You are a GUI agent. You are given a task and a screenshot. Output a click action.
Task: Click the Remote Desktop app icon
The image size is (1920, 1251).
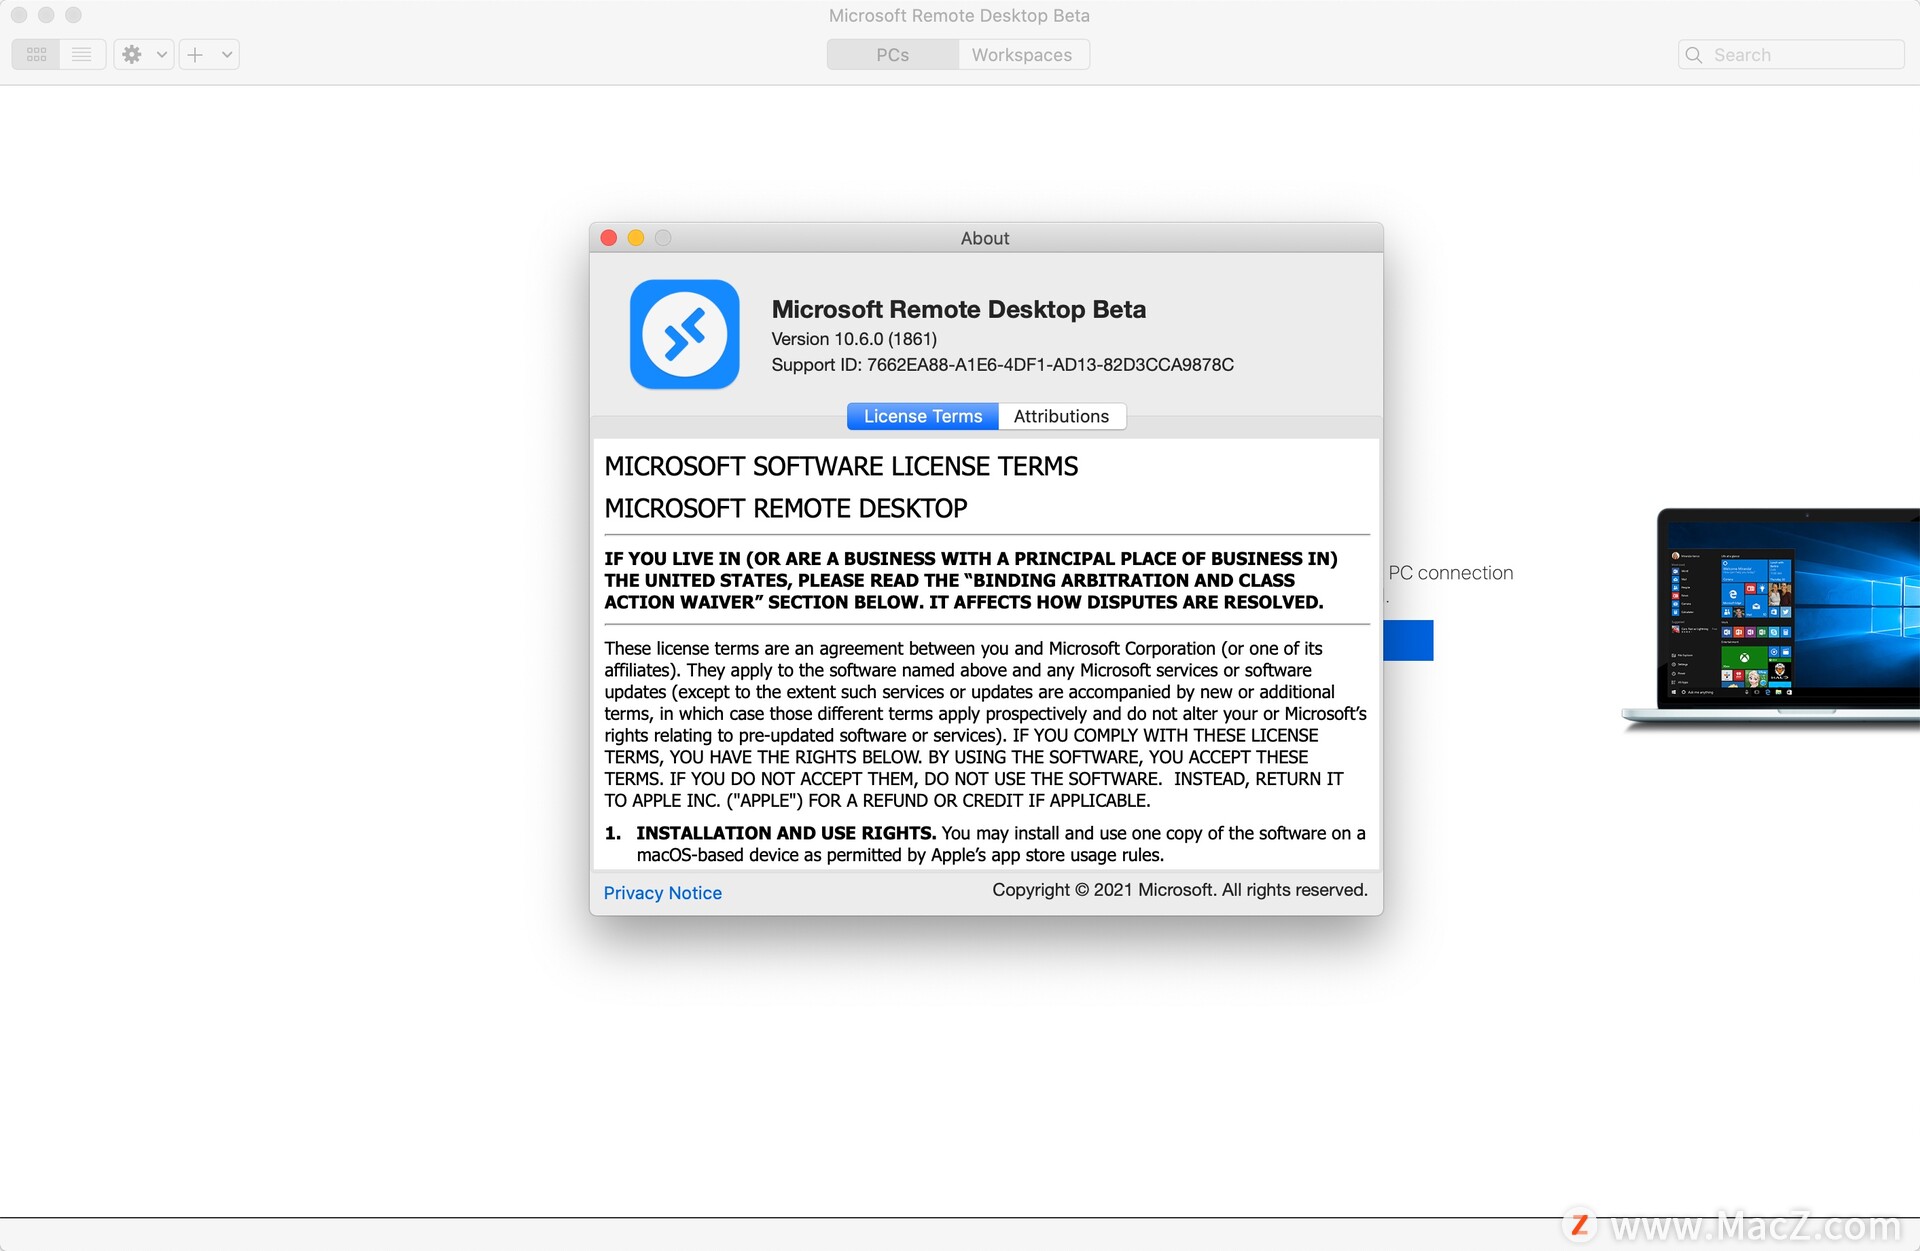685,334
